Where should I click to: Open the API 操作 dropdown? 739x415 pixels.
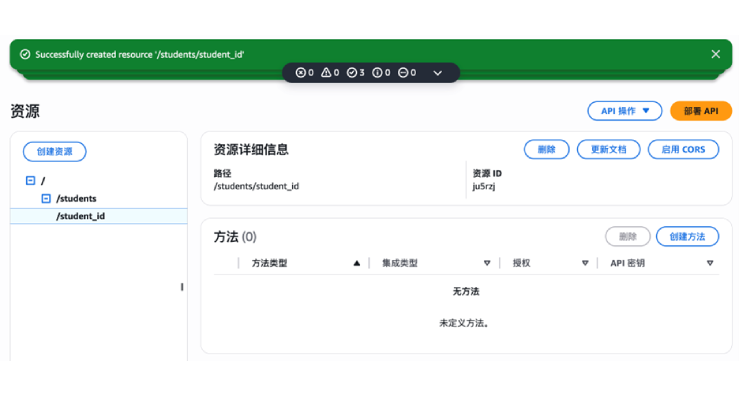click(x=625, y=111)
